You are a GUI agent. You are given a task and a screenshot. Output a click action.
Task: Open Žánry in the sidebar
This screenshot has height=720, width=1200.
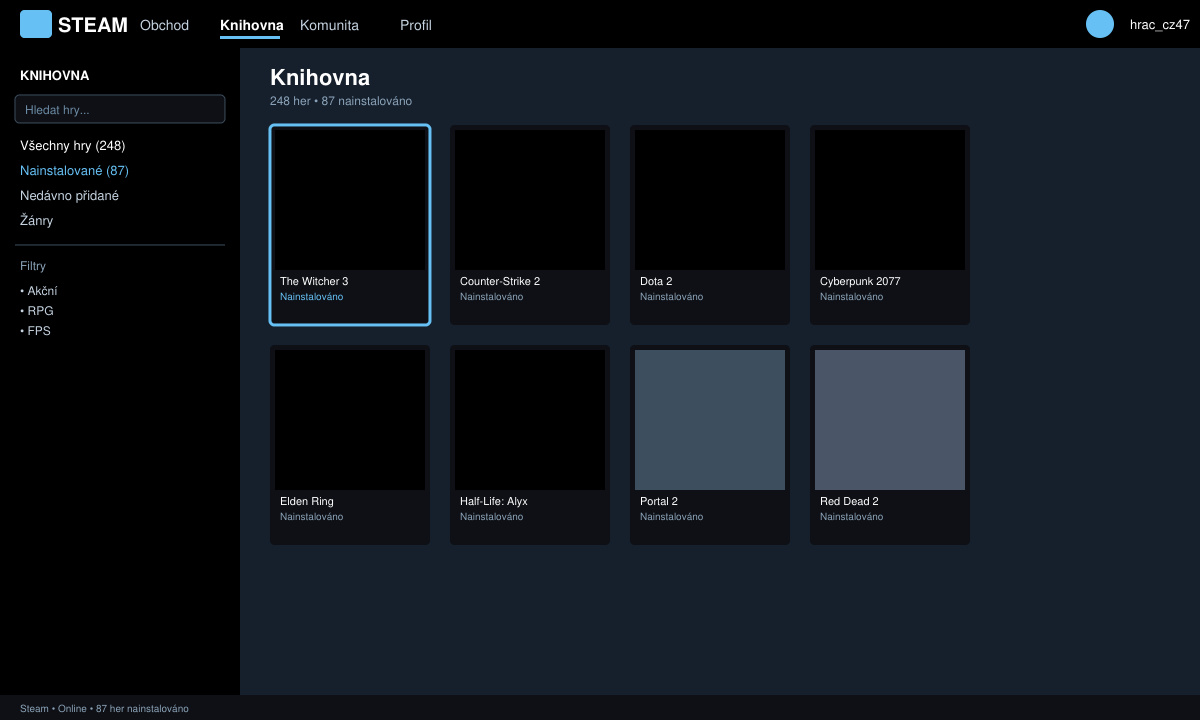[36, 221]
